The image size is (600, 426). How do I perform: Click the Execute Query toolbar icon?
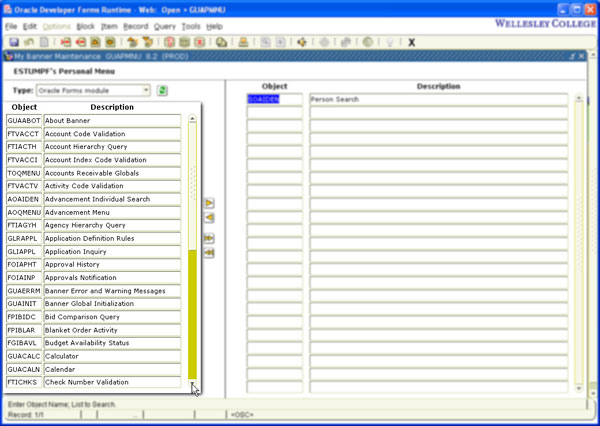point(184,42)
